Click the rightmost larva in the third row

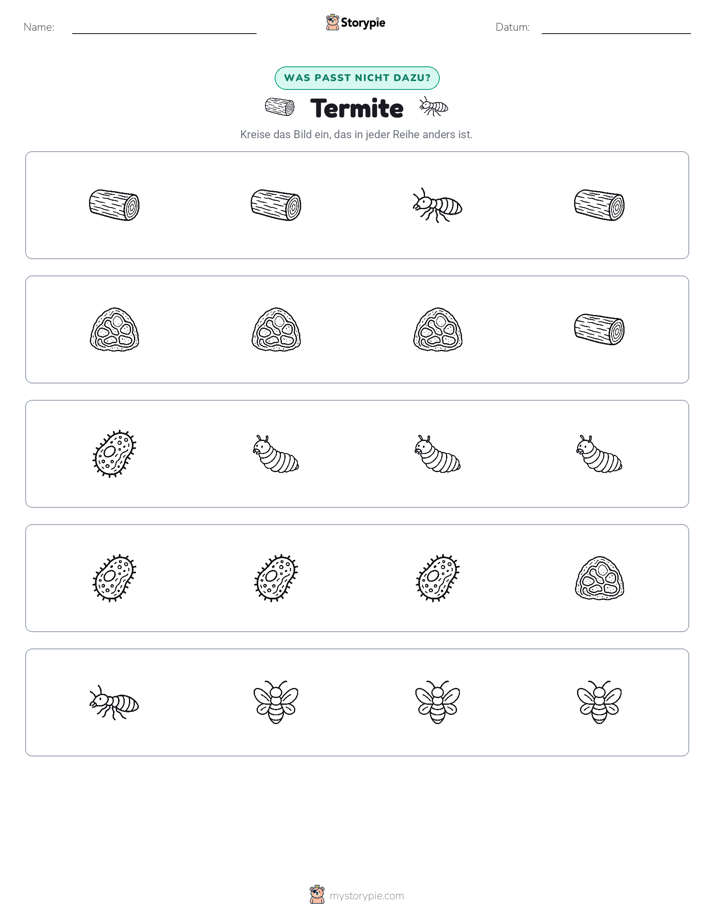pos(599,454)
